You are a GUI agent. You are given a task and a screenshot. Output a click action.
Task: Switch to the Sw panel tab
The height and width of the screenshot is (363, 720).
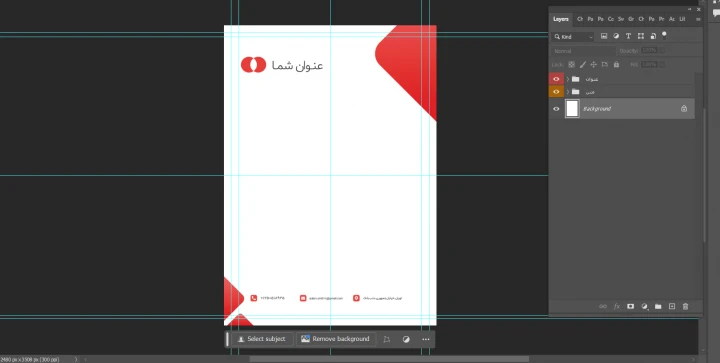pos(621,19)
